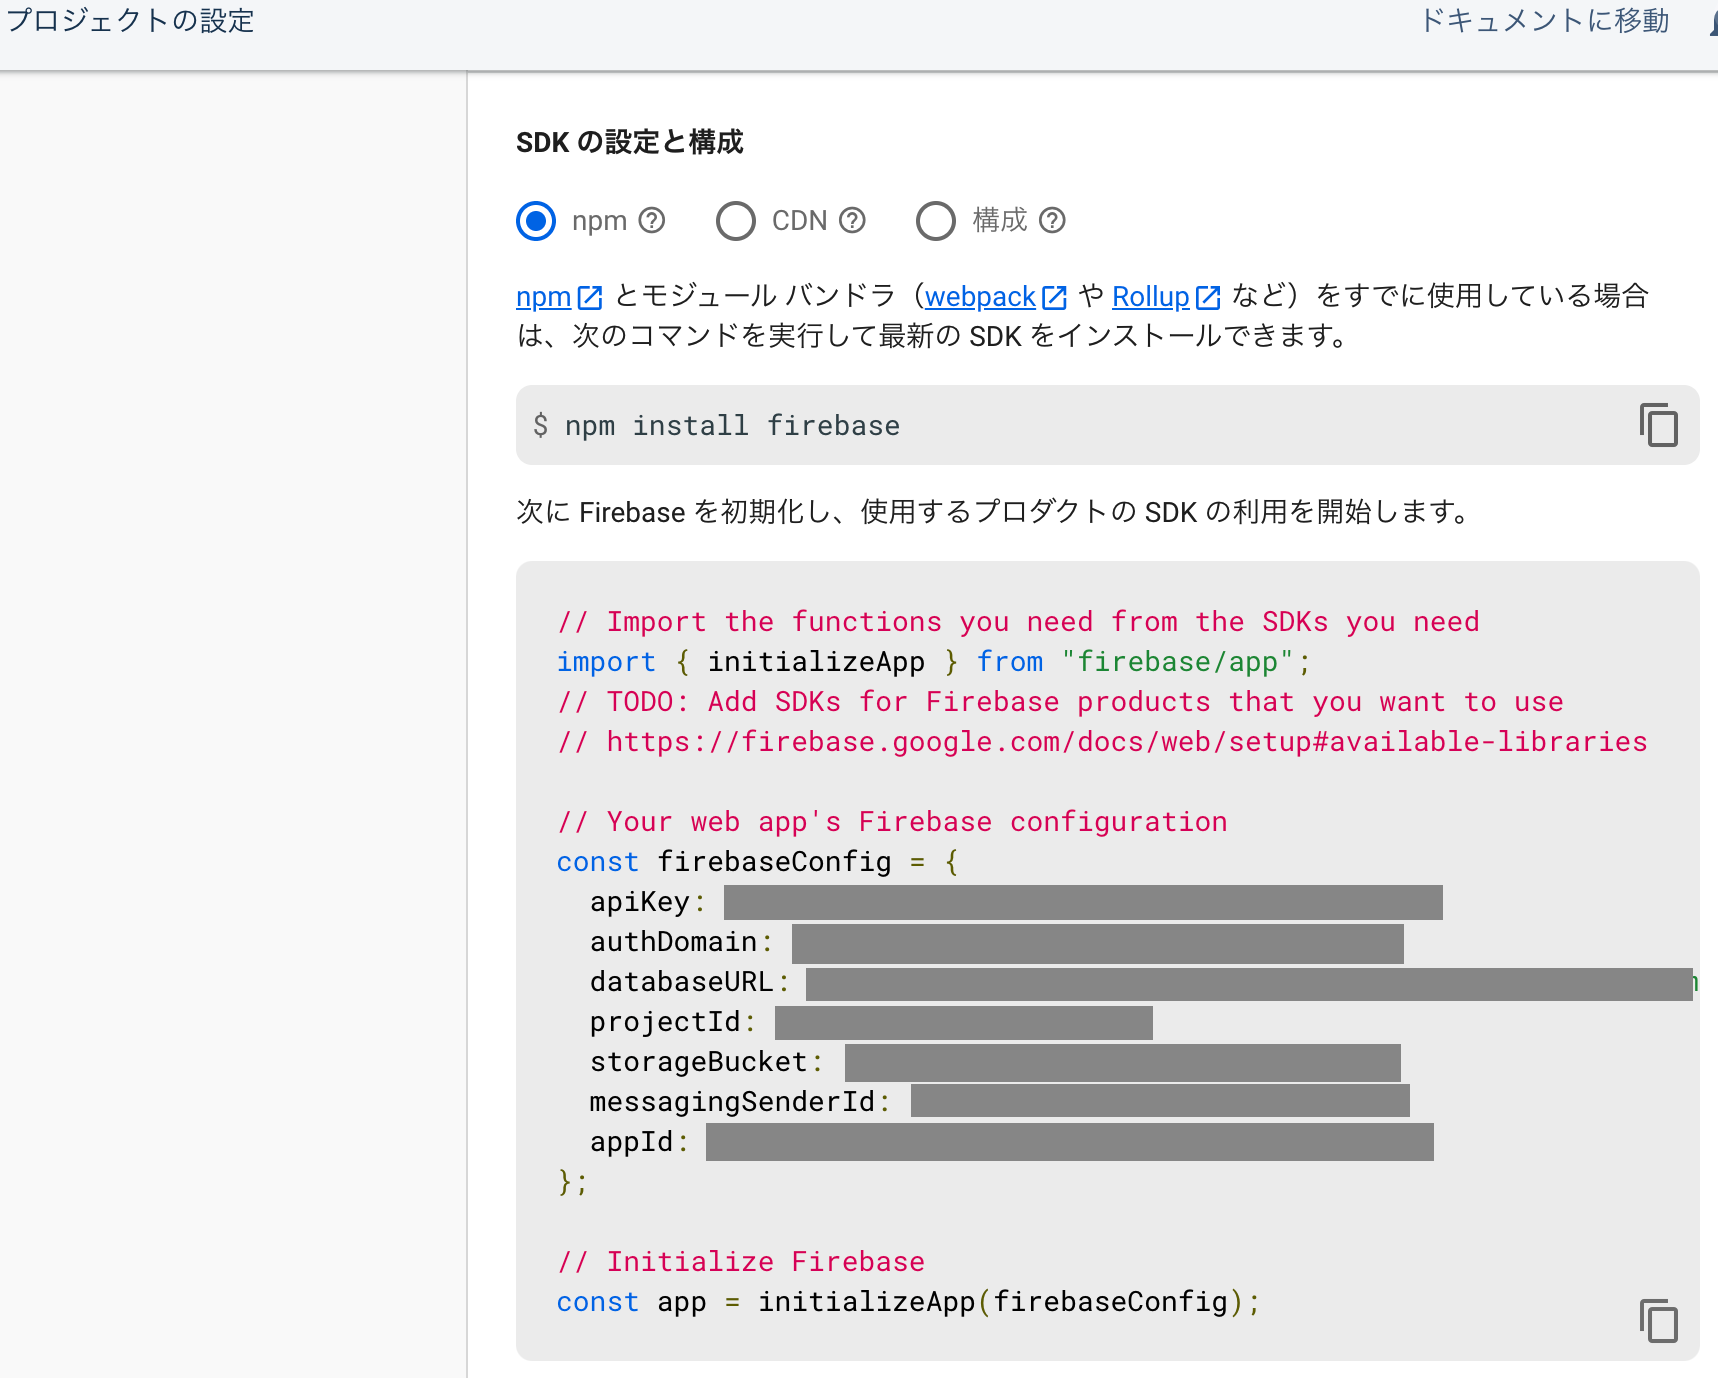Select the 構成 radio option
Image resolution: width=1718 pixels, height=1378 pixels.
[936, 220]
